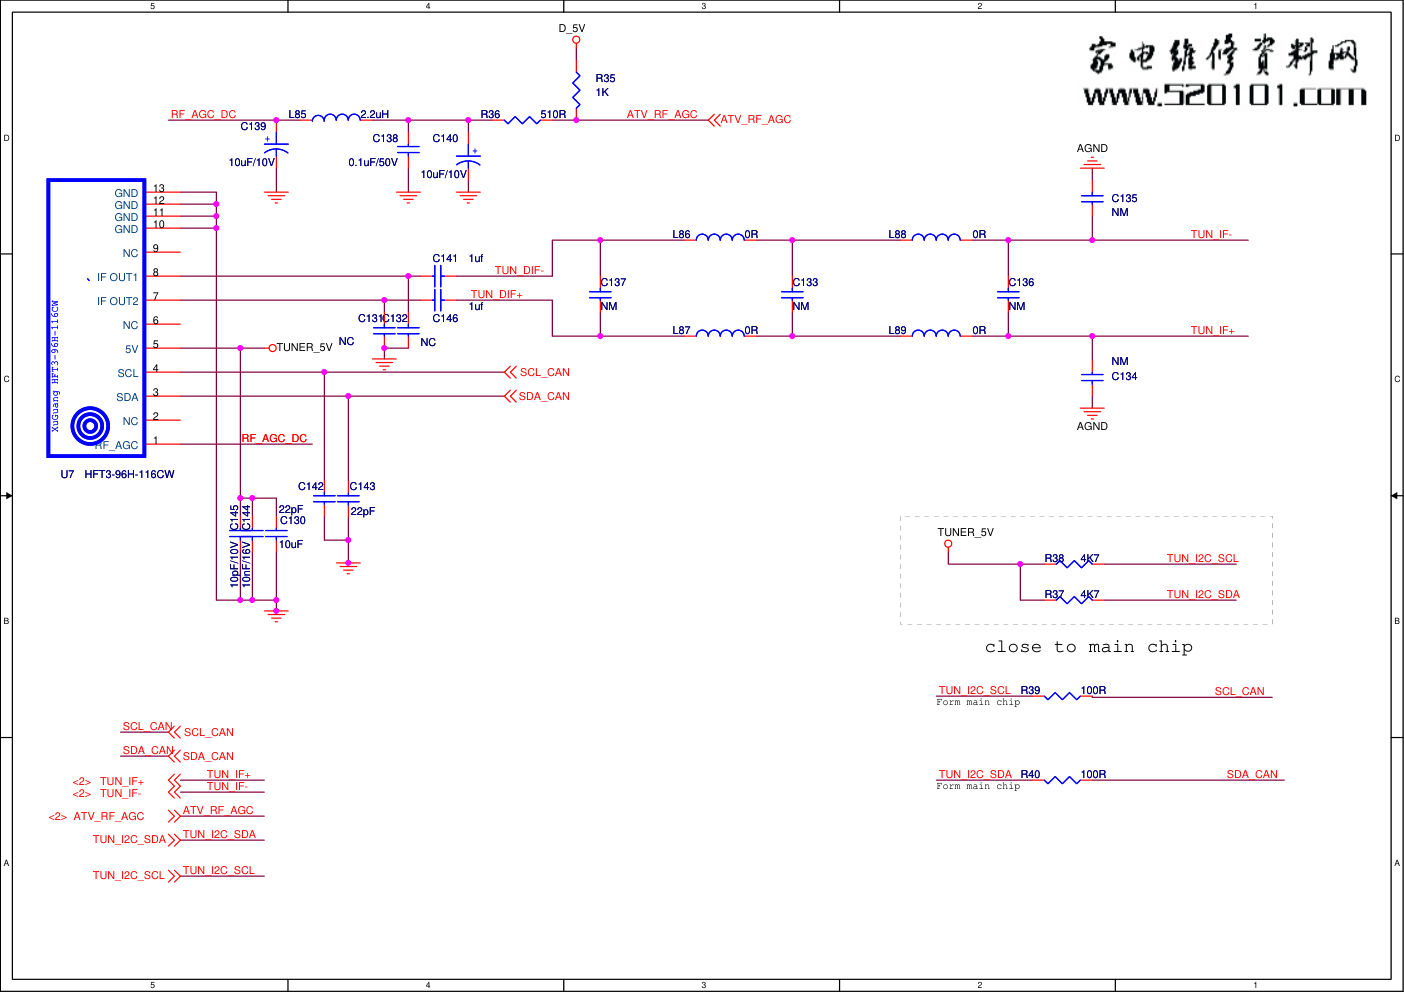The image size is (1404, 992).
Task: Select the L88 inductor label
Action: [897, 234]
